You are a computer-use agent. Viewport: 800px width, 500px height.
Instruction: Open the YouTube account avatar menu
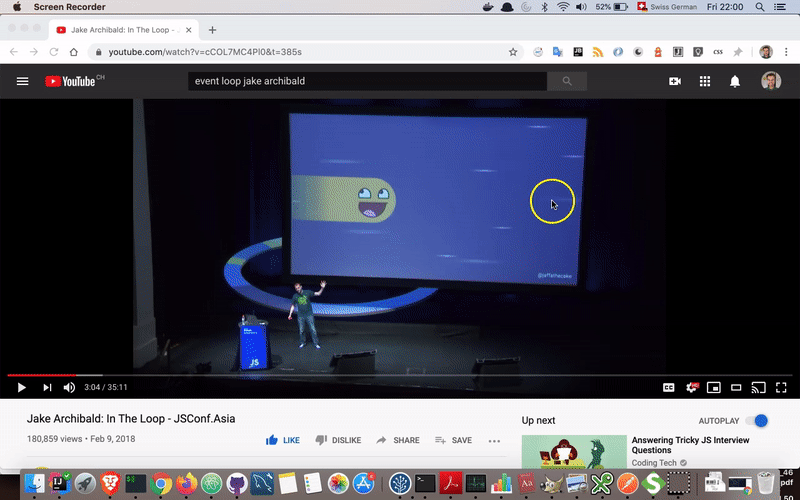click(x=771, y=81)
